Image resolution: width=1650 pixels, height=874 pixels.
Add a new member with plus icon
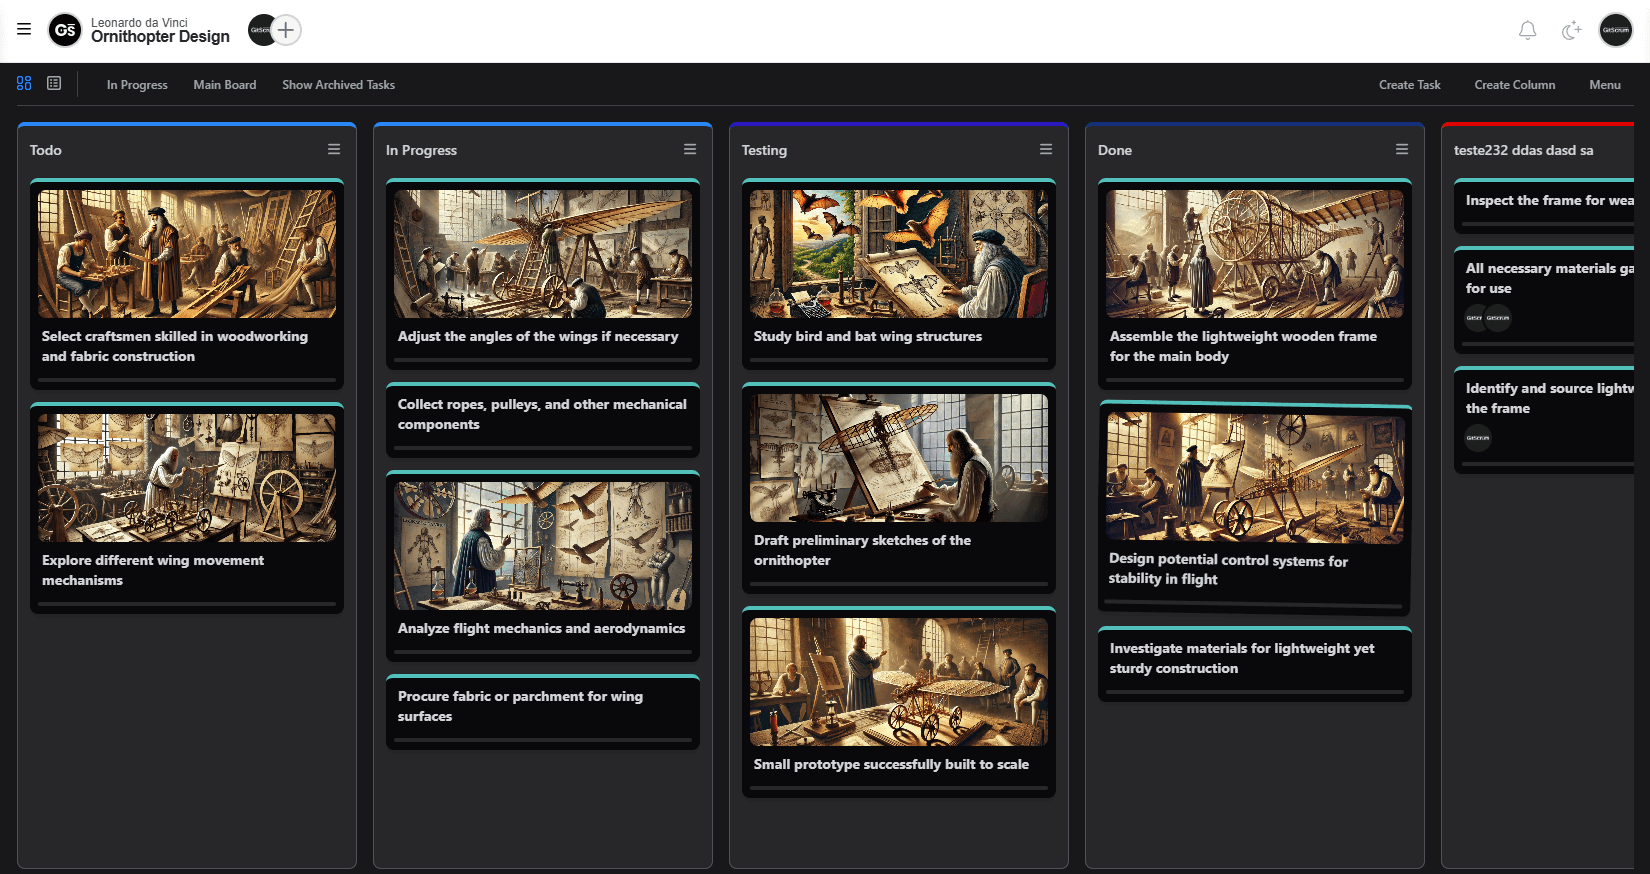[x=286, y=30]
